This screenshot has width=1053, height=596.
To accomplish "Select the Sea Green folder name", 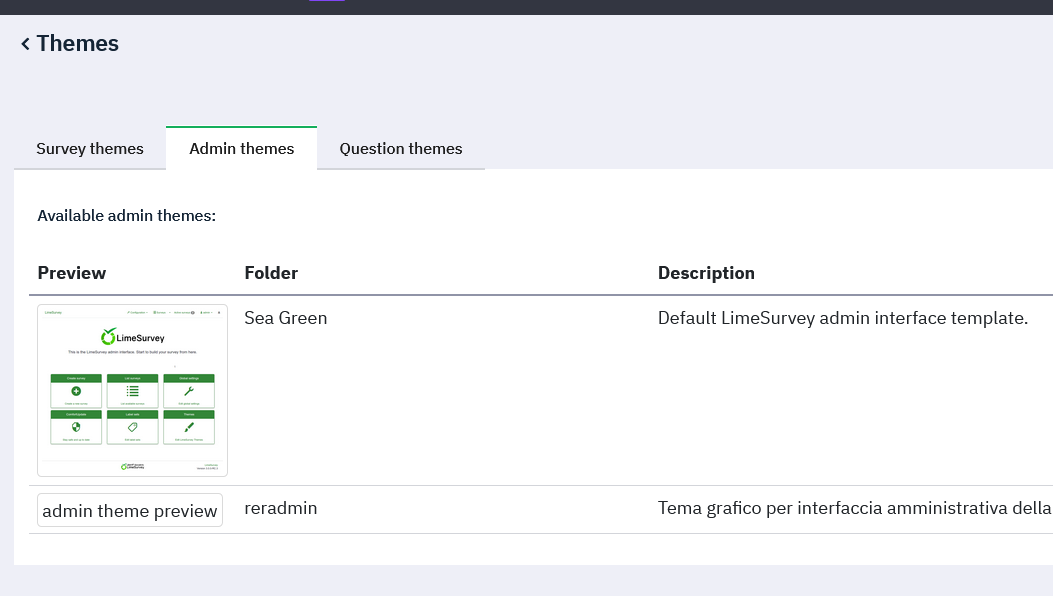I will [286, 318].
